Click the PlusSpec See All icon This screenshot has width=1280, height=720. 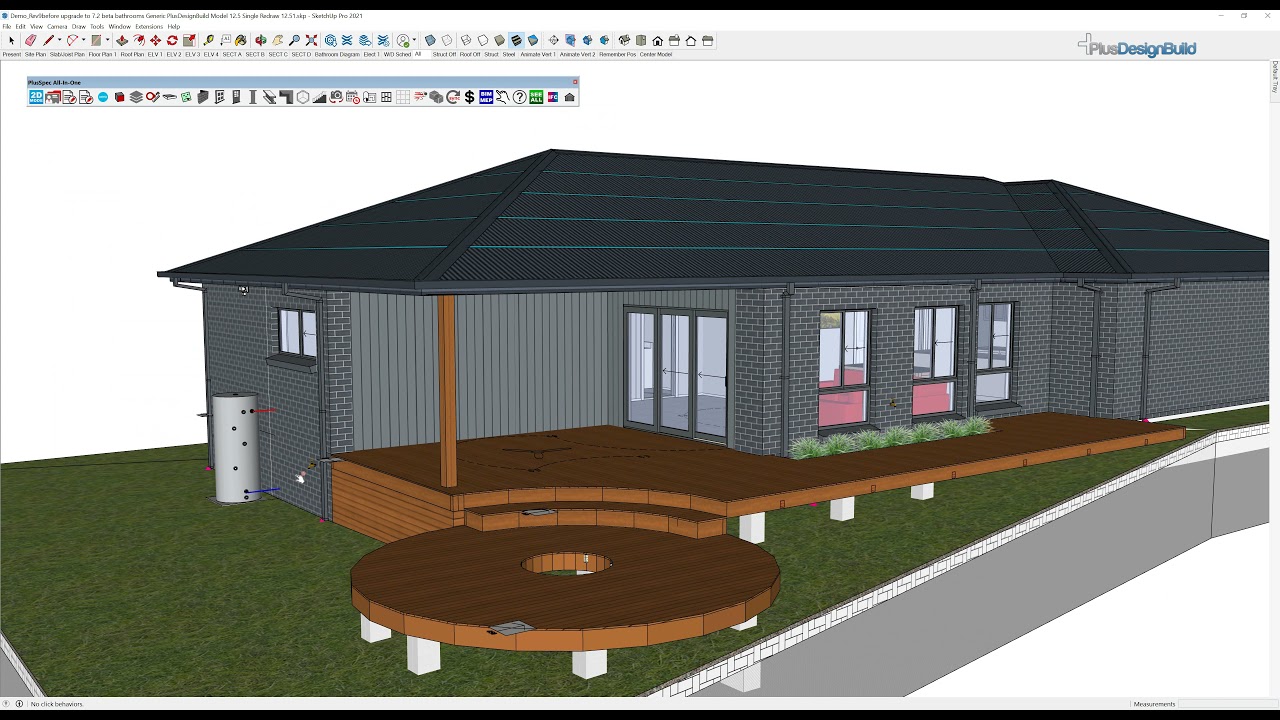click(536, 97)
